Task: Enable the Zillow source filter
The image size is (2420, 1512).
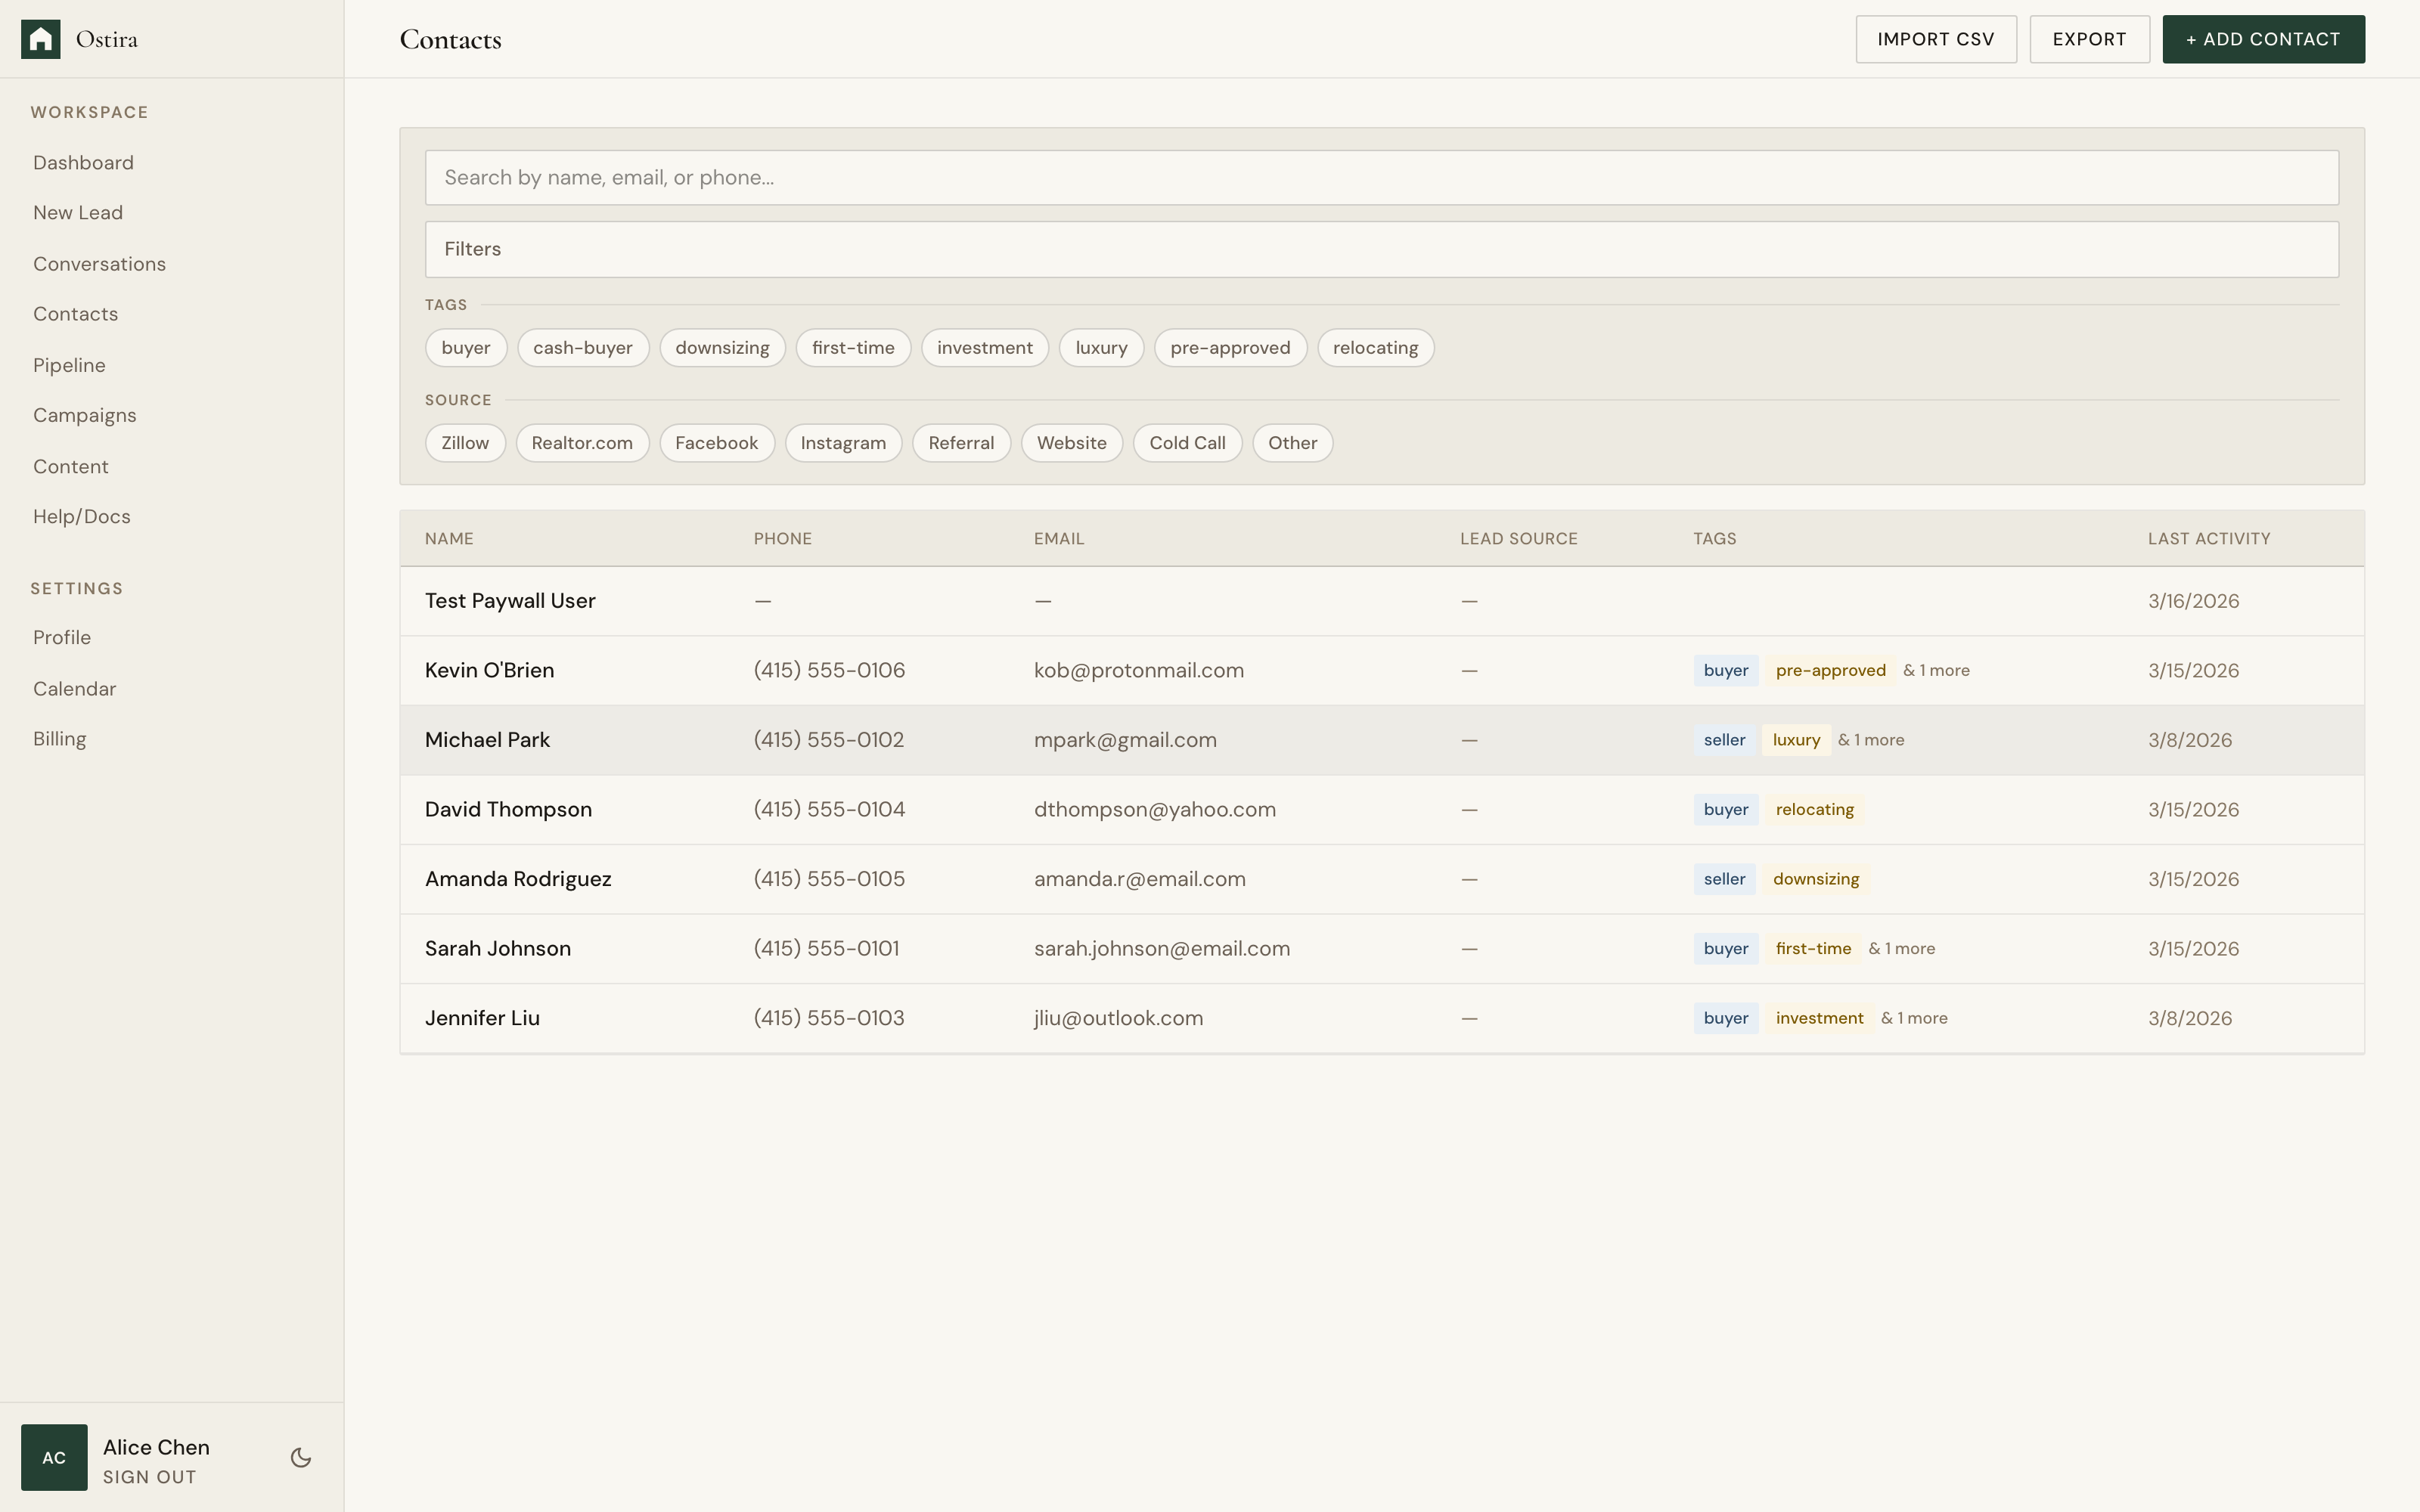Action: click(464, 442)
